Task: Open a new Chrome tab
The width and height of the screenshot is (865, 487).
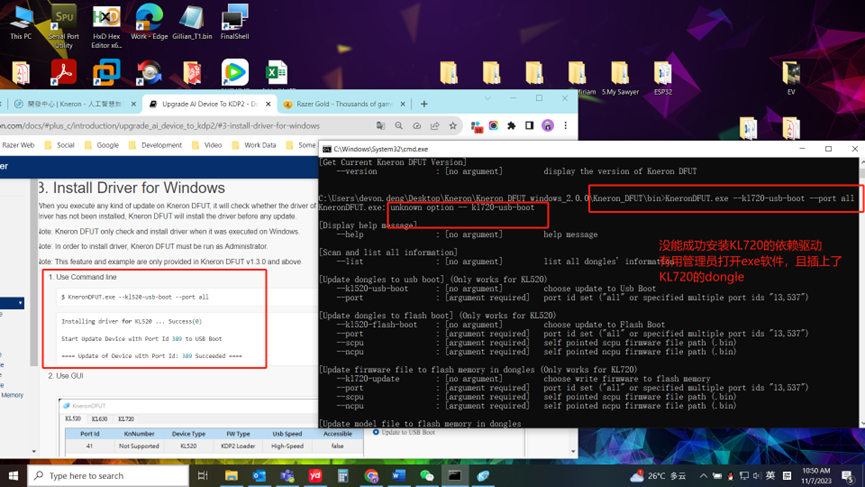Action: (424, 104)
